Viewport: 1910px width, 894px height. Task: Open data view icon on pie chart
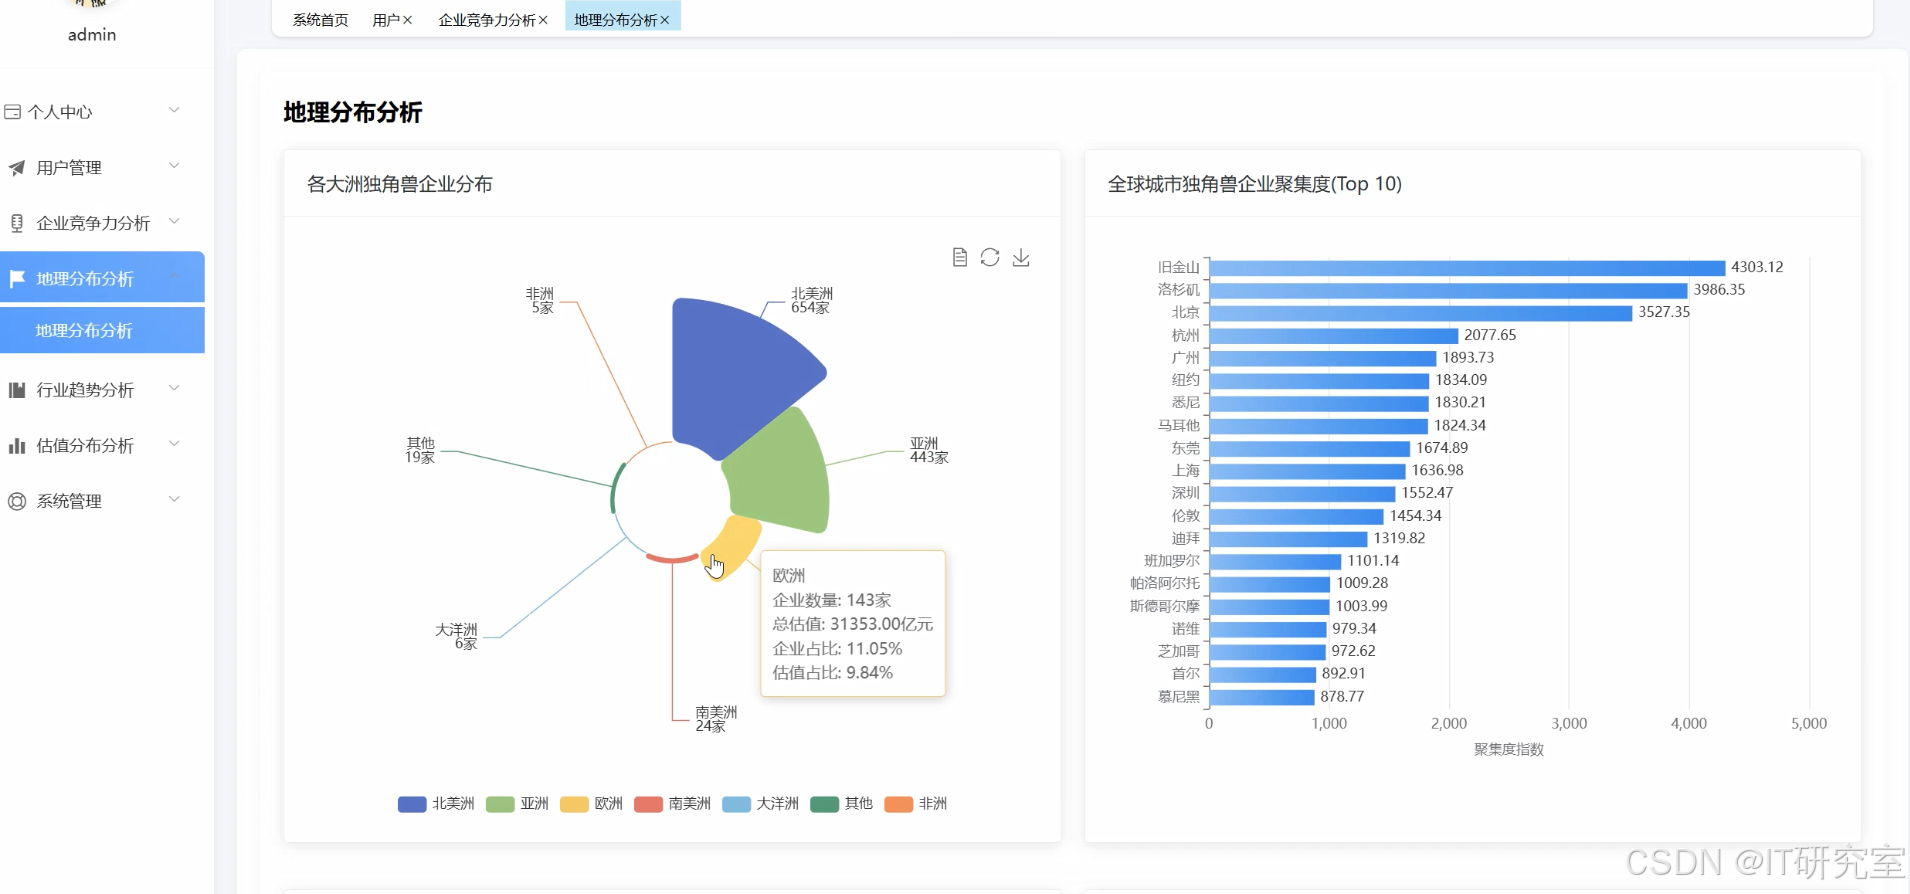point(959,258)
